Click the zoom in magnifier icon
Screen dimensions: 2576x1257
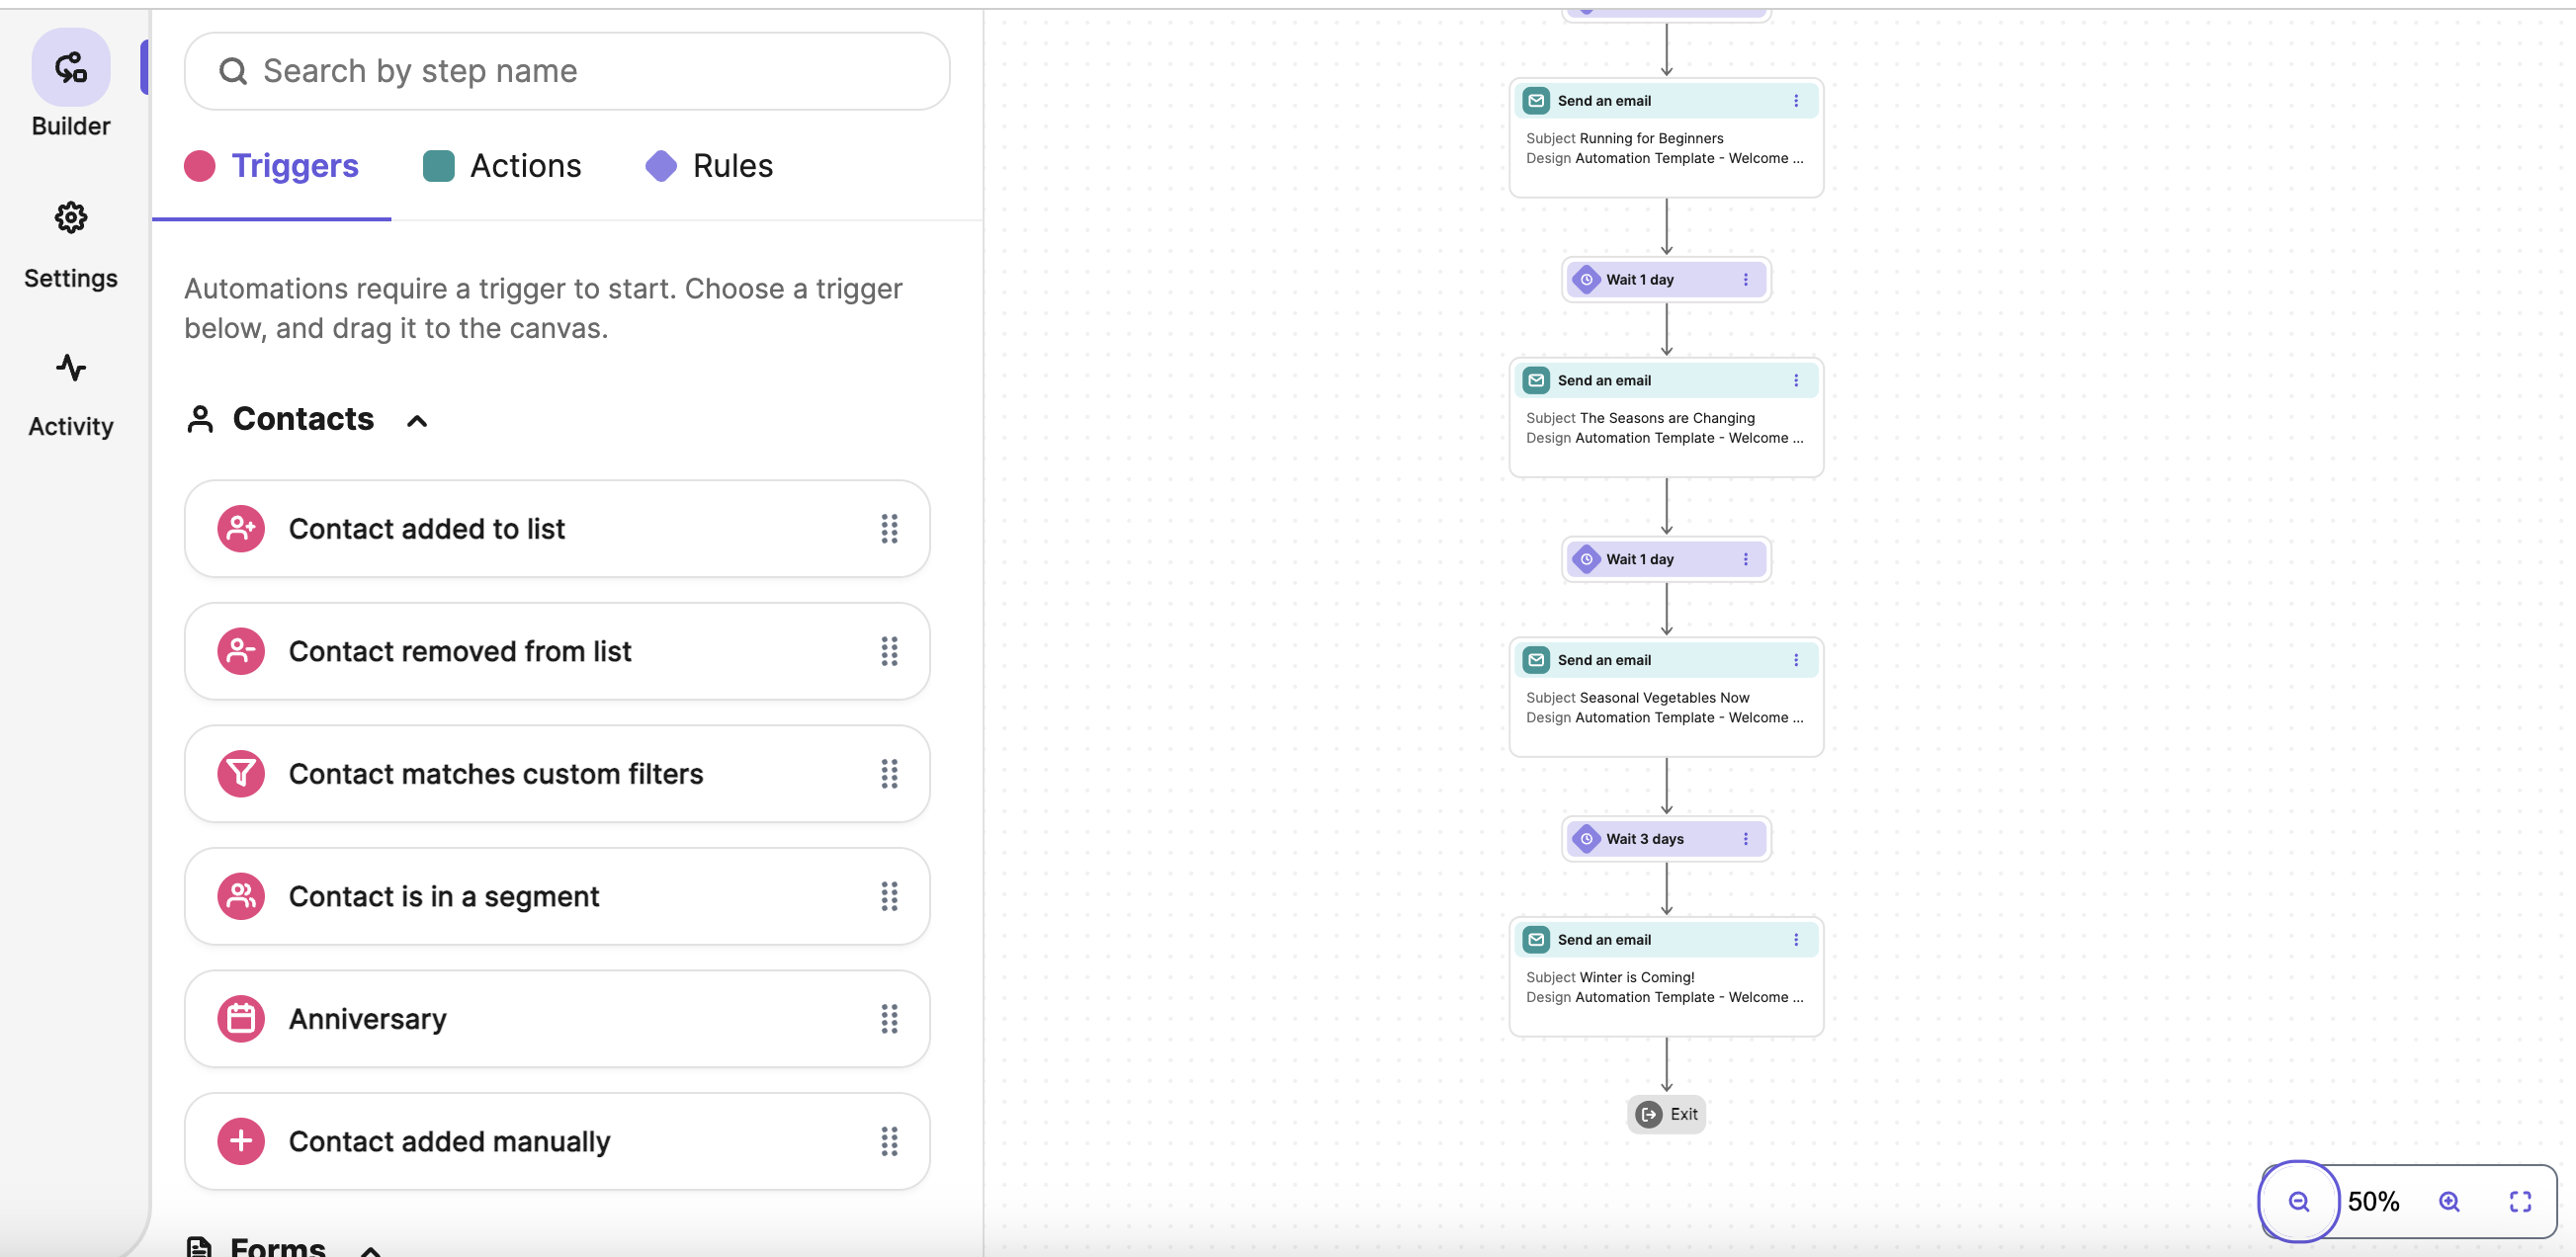pos(2448,1201)
